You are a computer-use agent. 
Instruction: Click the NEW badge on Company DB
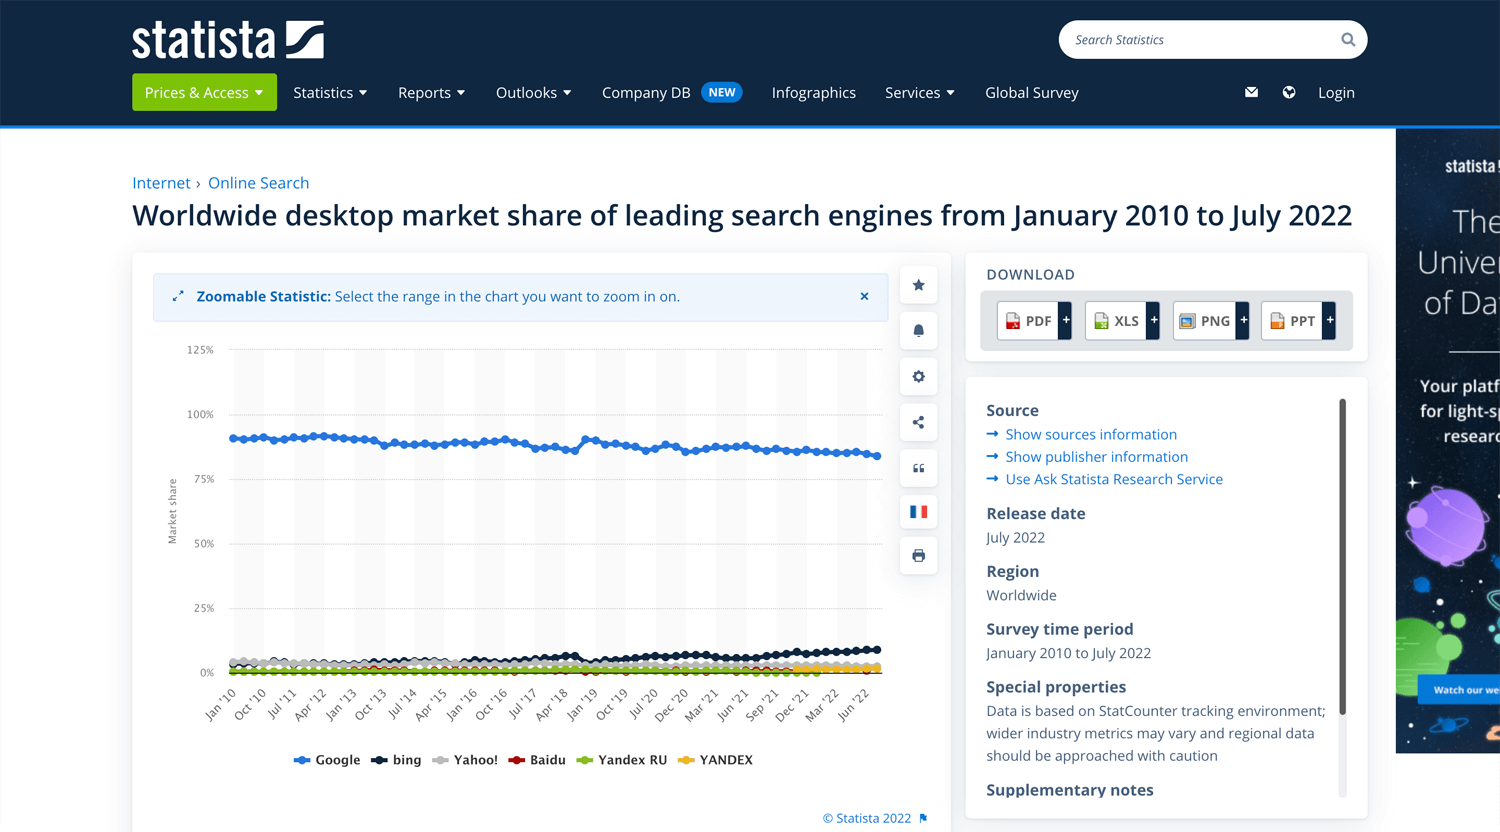tap(722, 92)
